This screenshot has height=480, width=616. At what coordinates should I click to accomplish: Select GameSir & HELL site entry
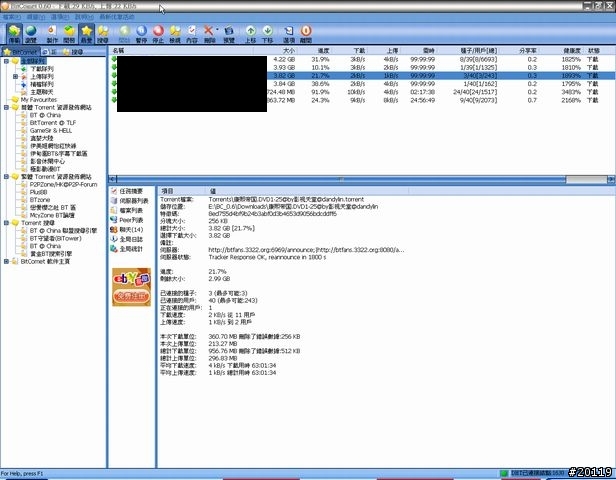click(51, 130)
